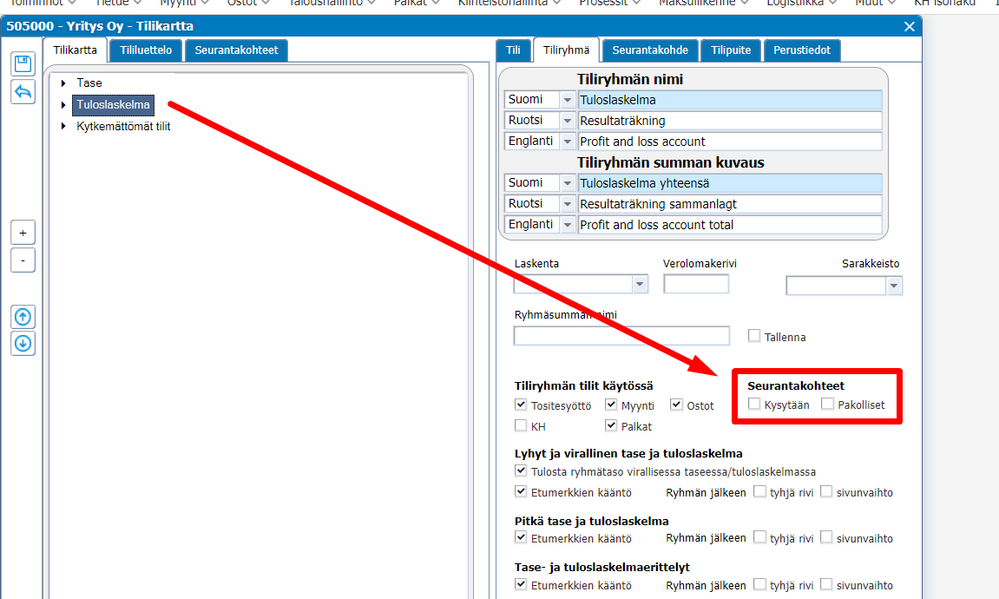Click the Ryhmäsumman nimi input field
Screen dimensions: 999x599
pyautogui.click(x=621, y=336)
